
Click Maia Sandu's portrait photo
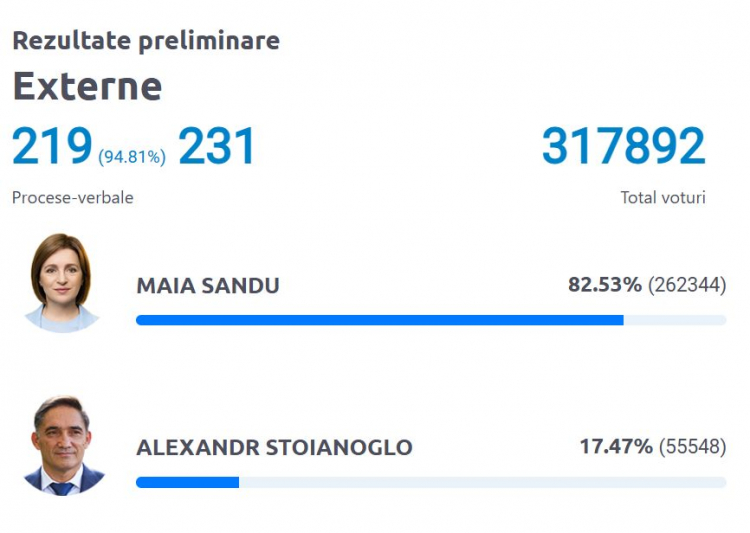pos(62,283)
